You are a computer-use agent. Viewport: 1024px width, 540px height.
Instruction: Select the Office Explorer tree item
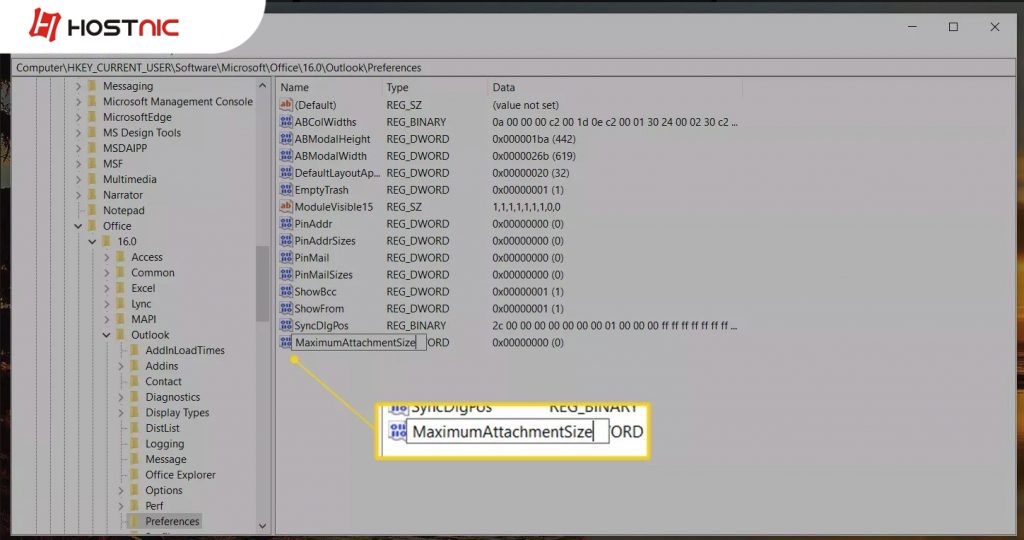pos(180,475)
